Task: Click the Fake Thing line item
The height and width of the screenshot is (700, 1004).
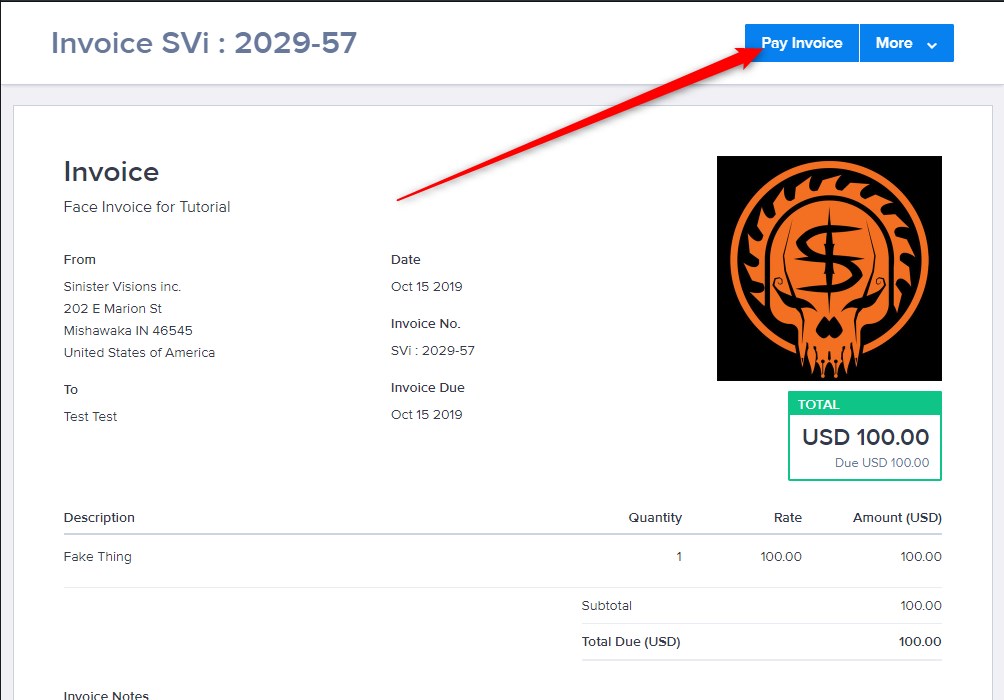Action: coord(97,557)
